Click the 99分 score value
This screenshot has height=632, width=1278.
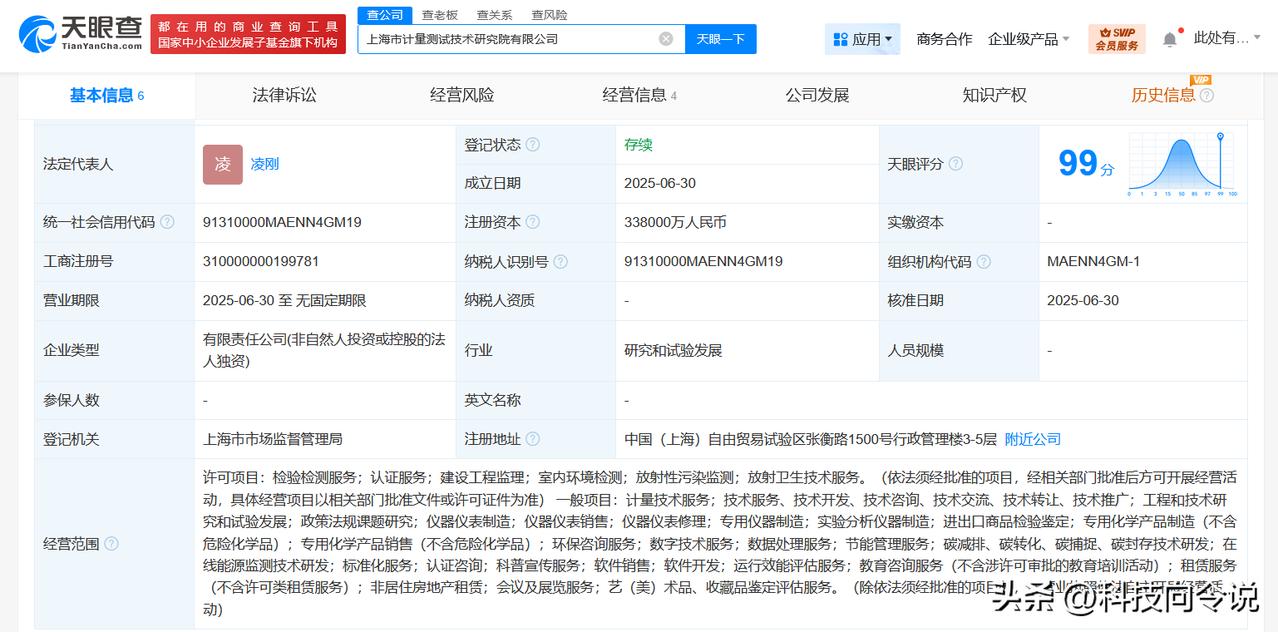point(1086,163)
